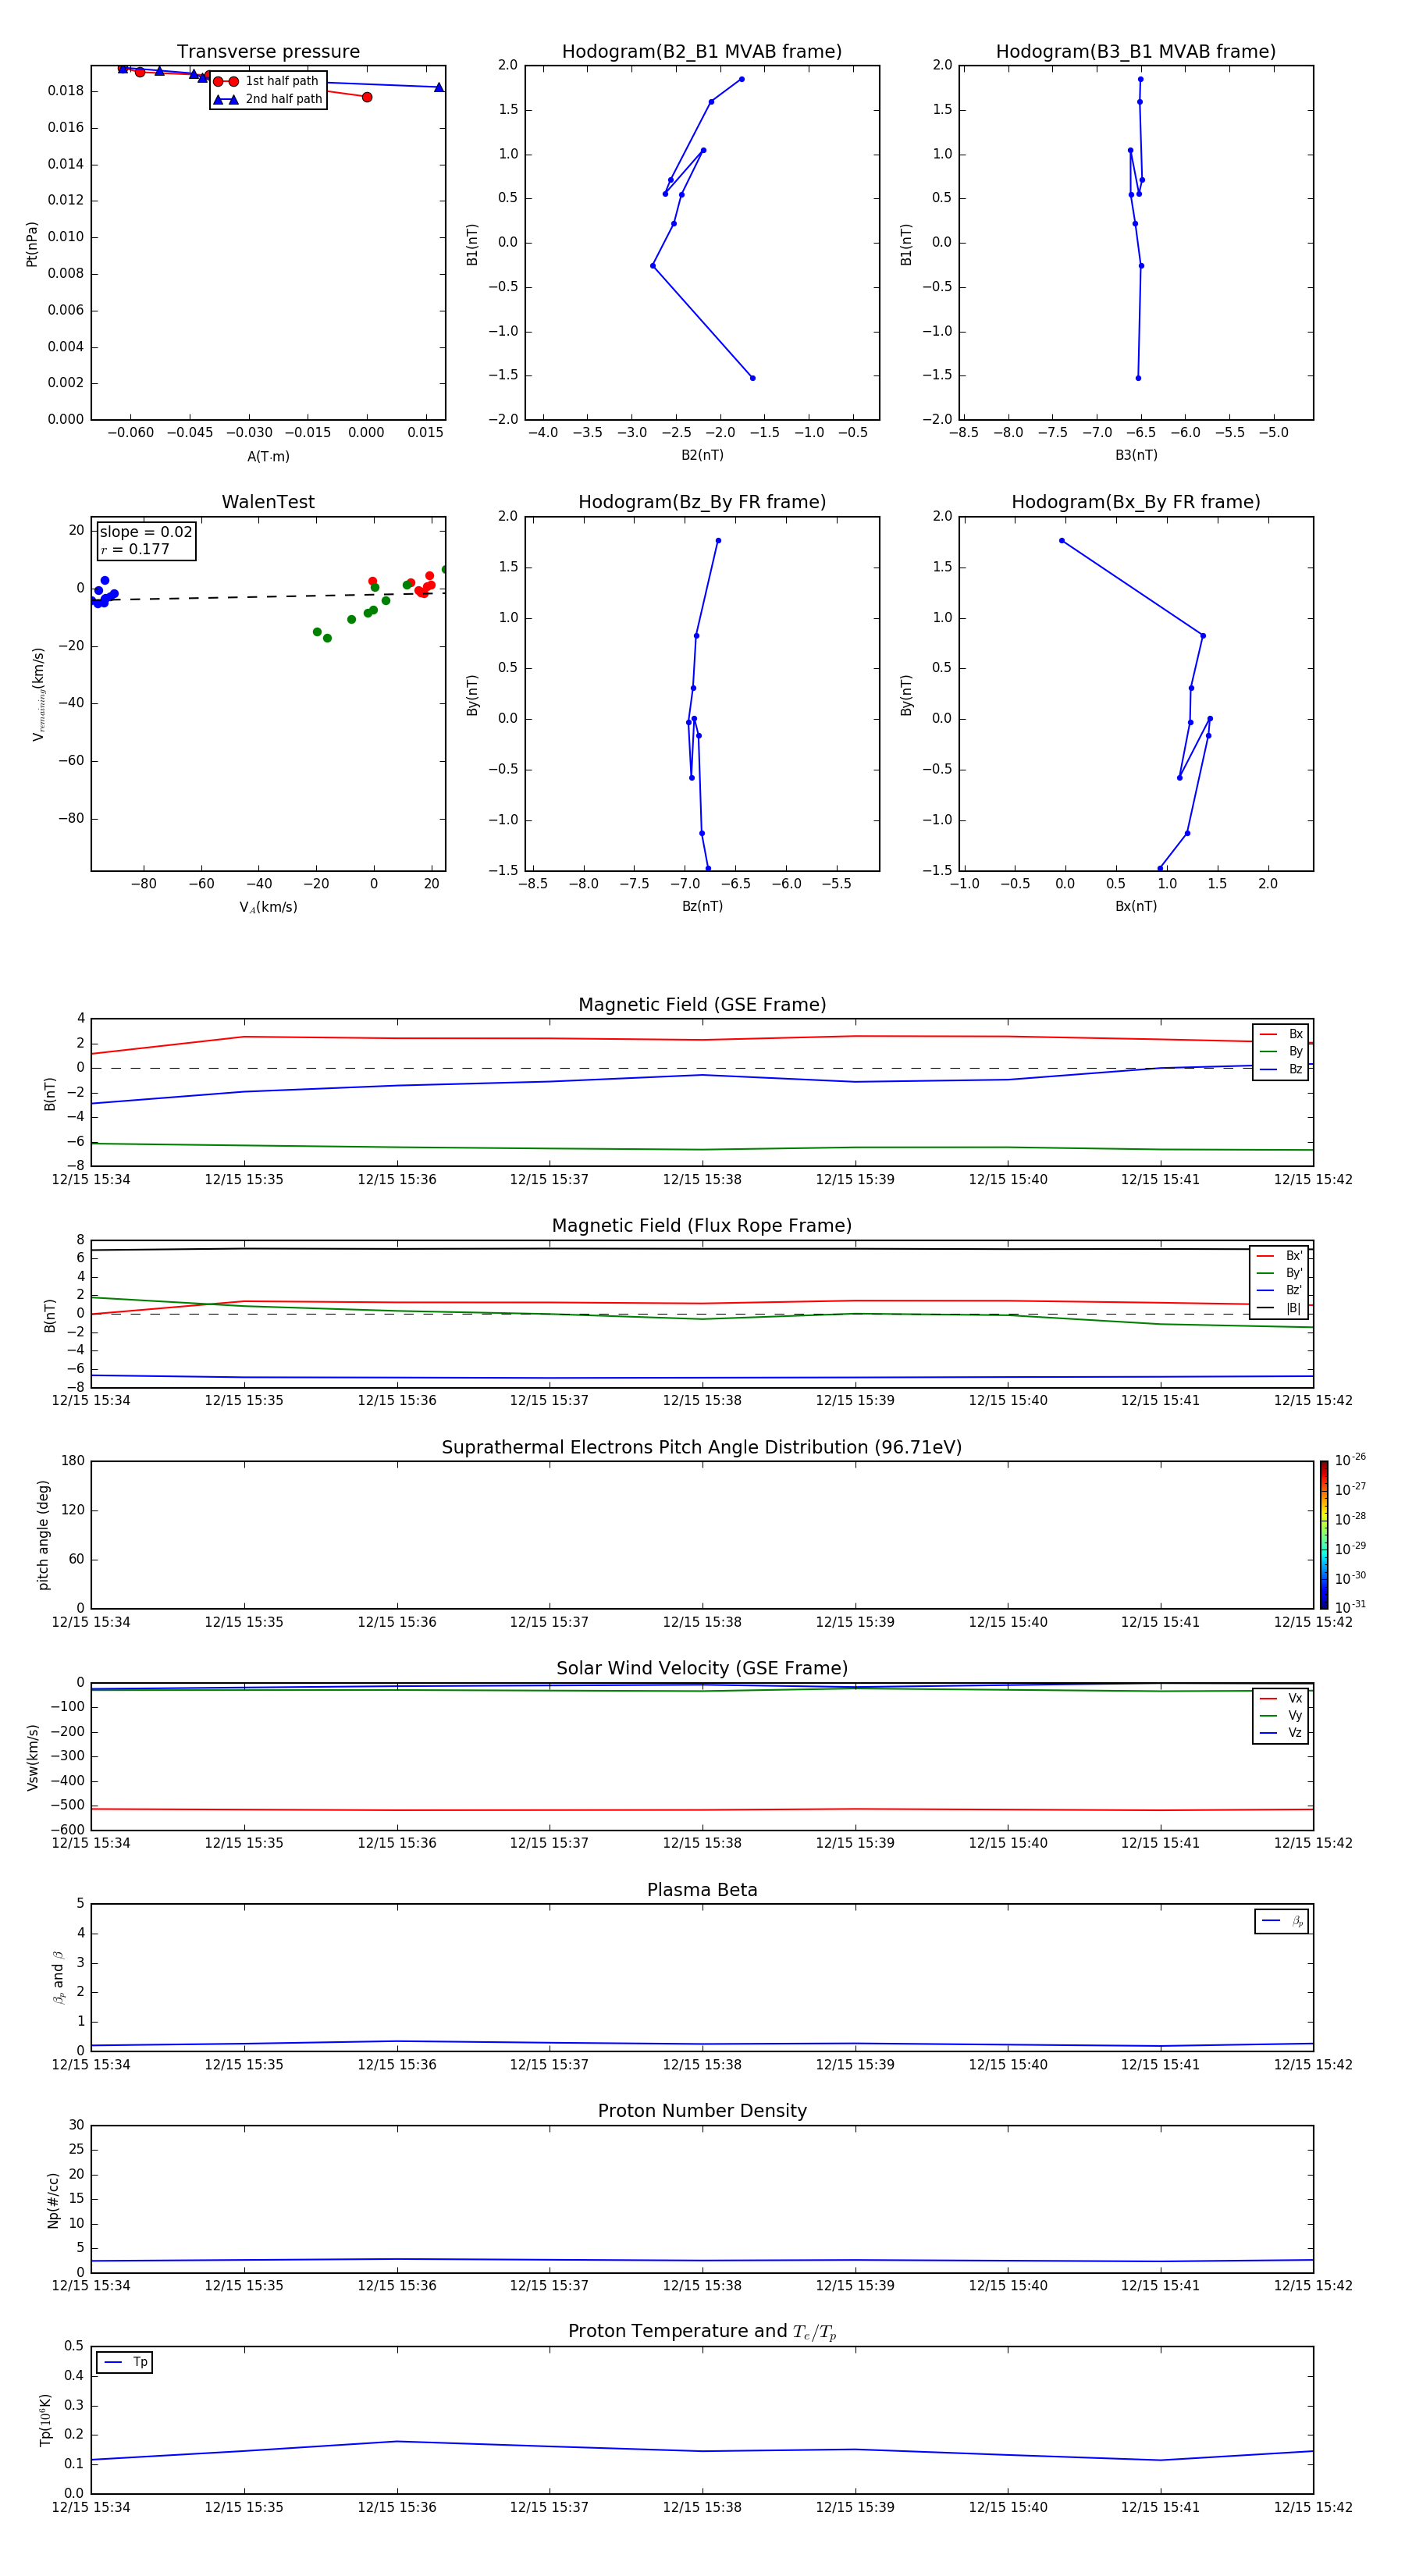Click the '10^-26' colorbar label
Image resolution: width=1405 pixels, height=2576 pixels.
(1350, 1460)
